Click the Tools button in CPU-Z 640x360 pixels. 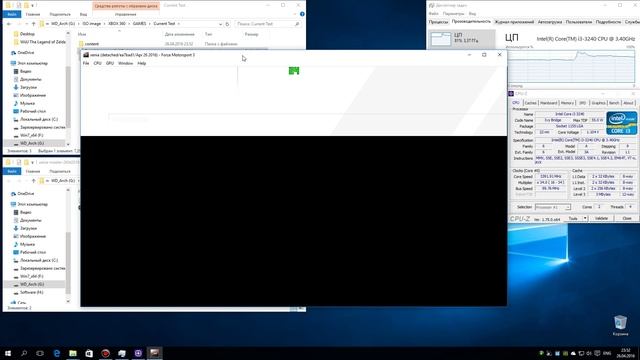point(573,218)
